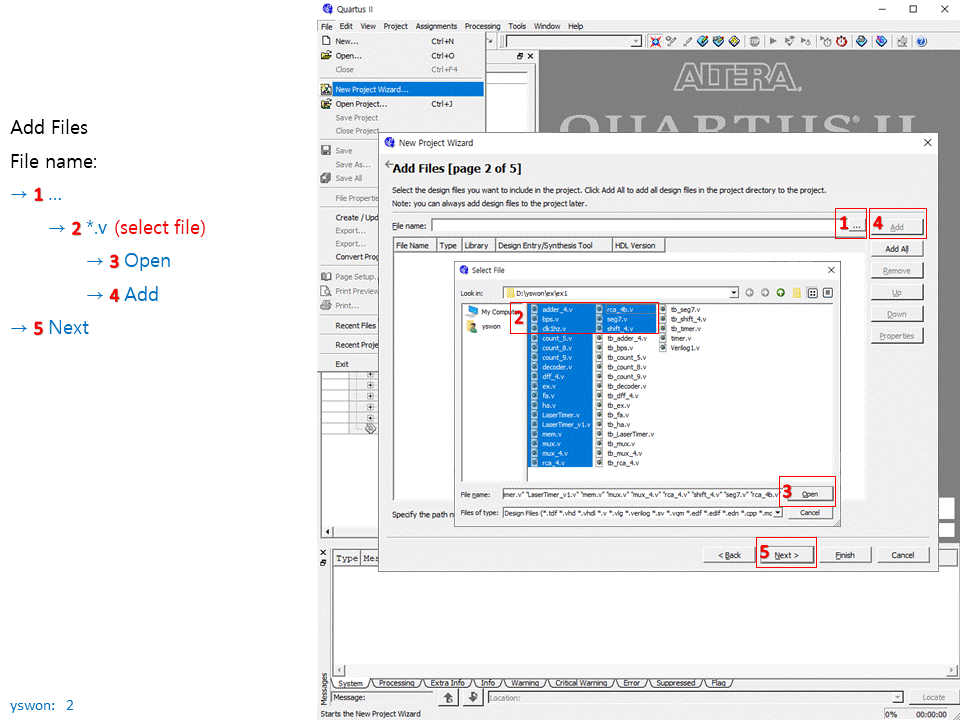Click the browse "..." button beside File name
The width and height of the screenshot is (960, 720).
click(x=857, y=226)
